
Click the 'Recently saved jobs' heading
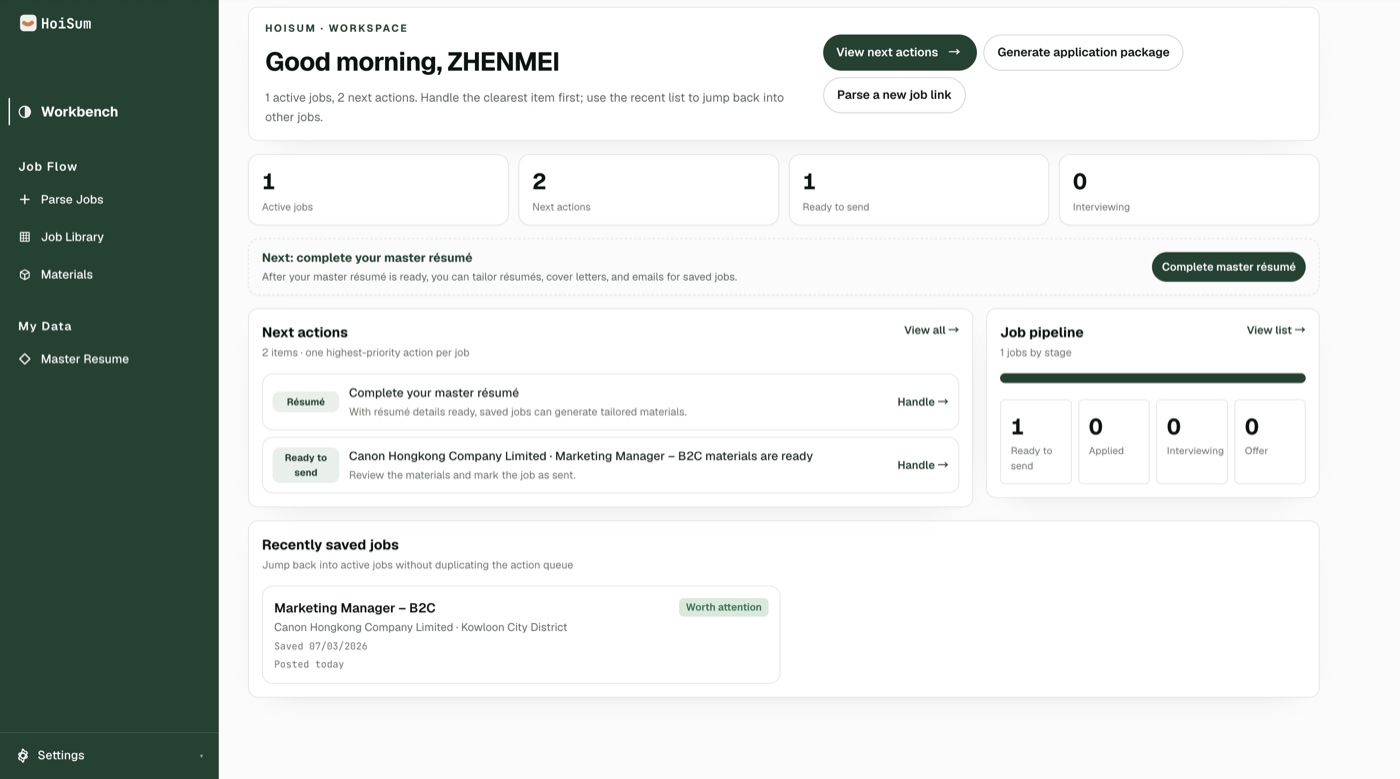pyautogui.click(x=330, y=545)
